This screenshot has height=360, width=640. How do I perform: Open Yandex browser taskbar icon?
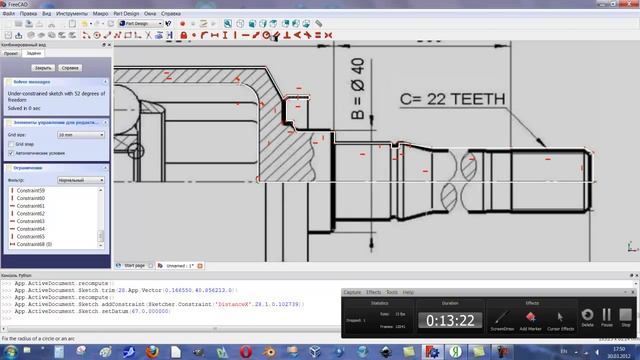456,352
